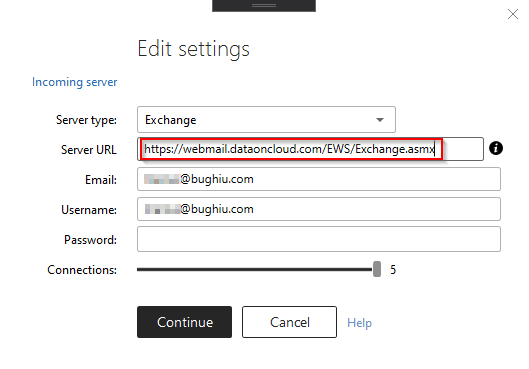Viewport: 529px width, 369px height.
Task: Focus the Username input field
Action: click(319, 209)
